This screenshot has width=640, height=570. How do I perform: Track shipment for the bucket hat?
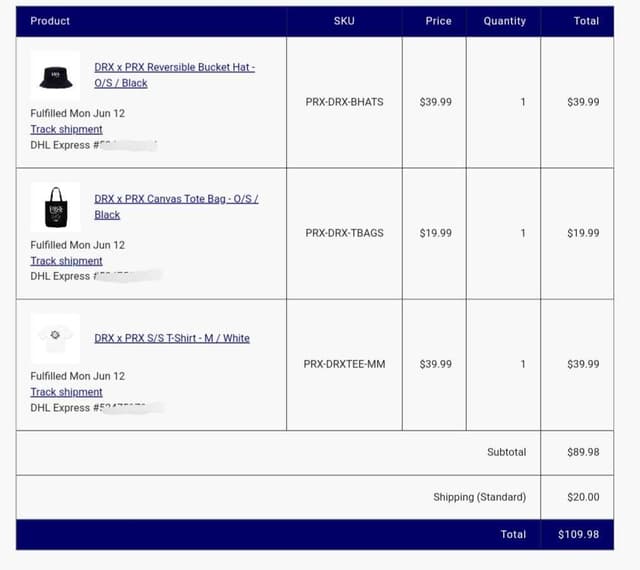pyautogui.click(x=66, y=129)
